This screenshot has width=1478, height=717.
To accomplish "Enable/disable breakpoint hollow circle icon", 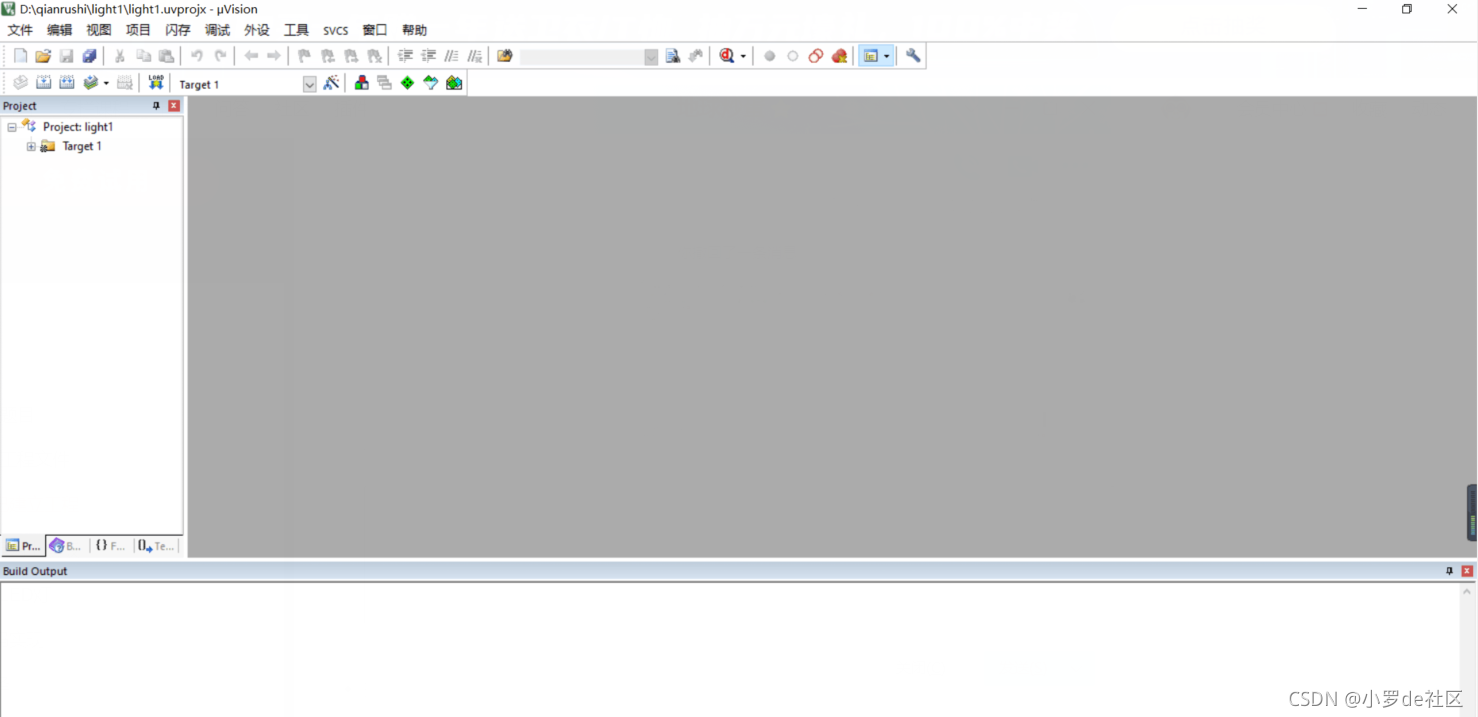I will coord(793,56).
